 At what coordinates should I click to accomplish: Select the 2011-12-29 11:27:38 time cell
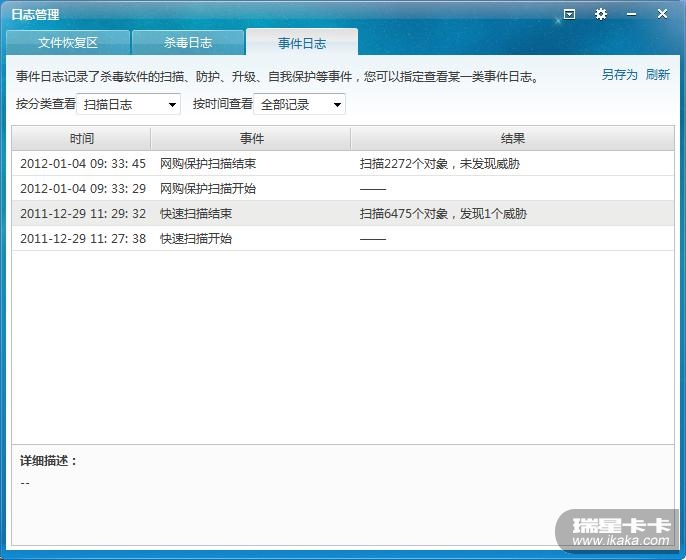(83, 238)
